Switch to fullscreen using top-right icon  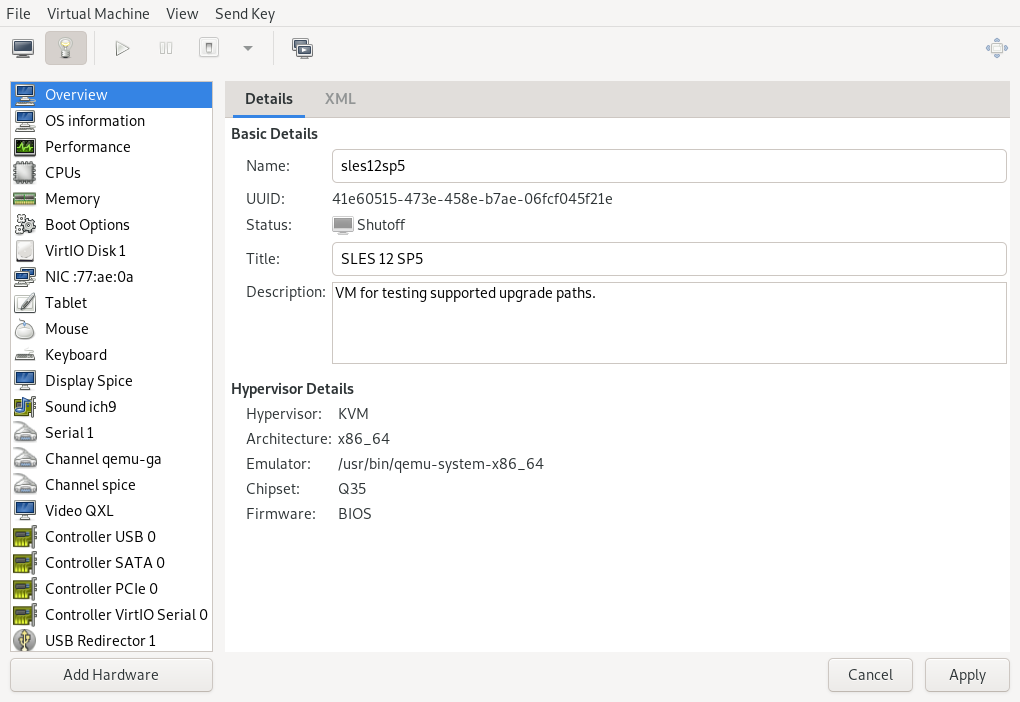[995, 48]
